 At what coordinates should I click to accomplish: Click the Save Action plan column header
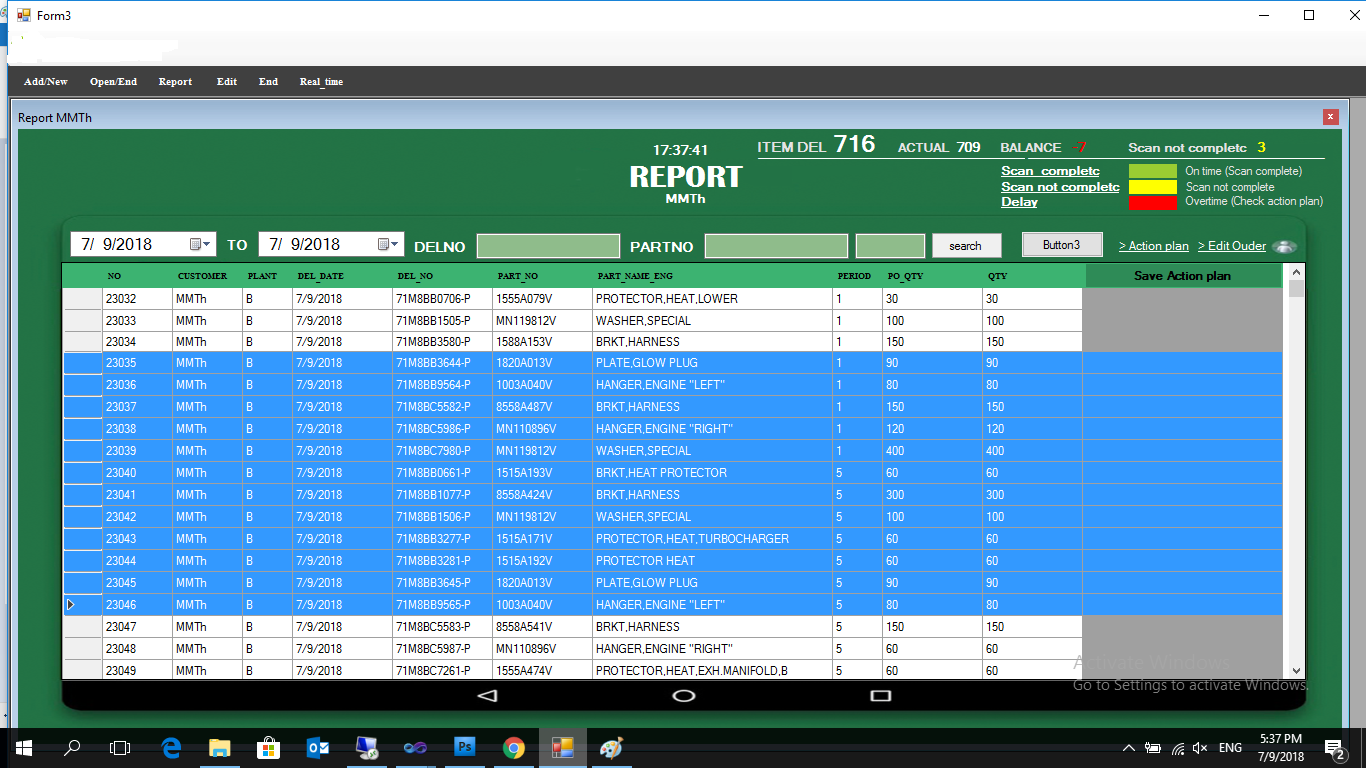(x=1183, y=276)
